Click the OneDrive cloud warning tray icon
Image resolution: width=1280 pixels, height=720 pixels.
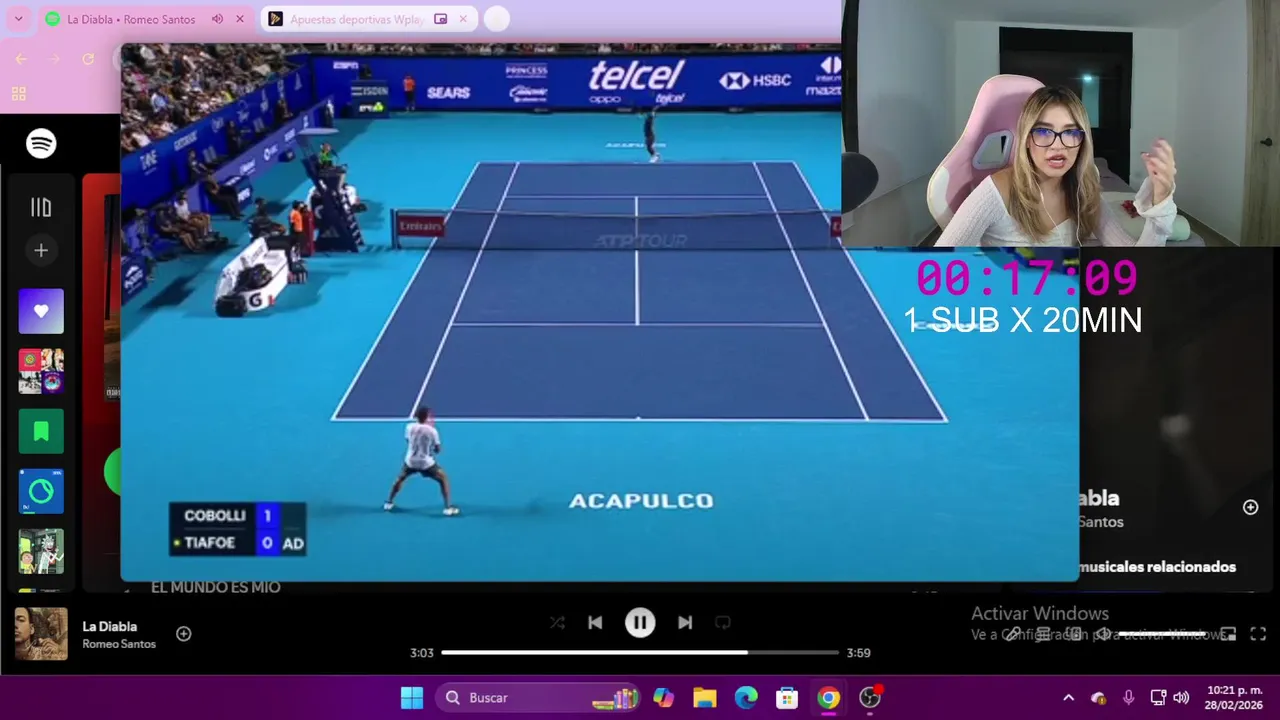pos(1098,698)
